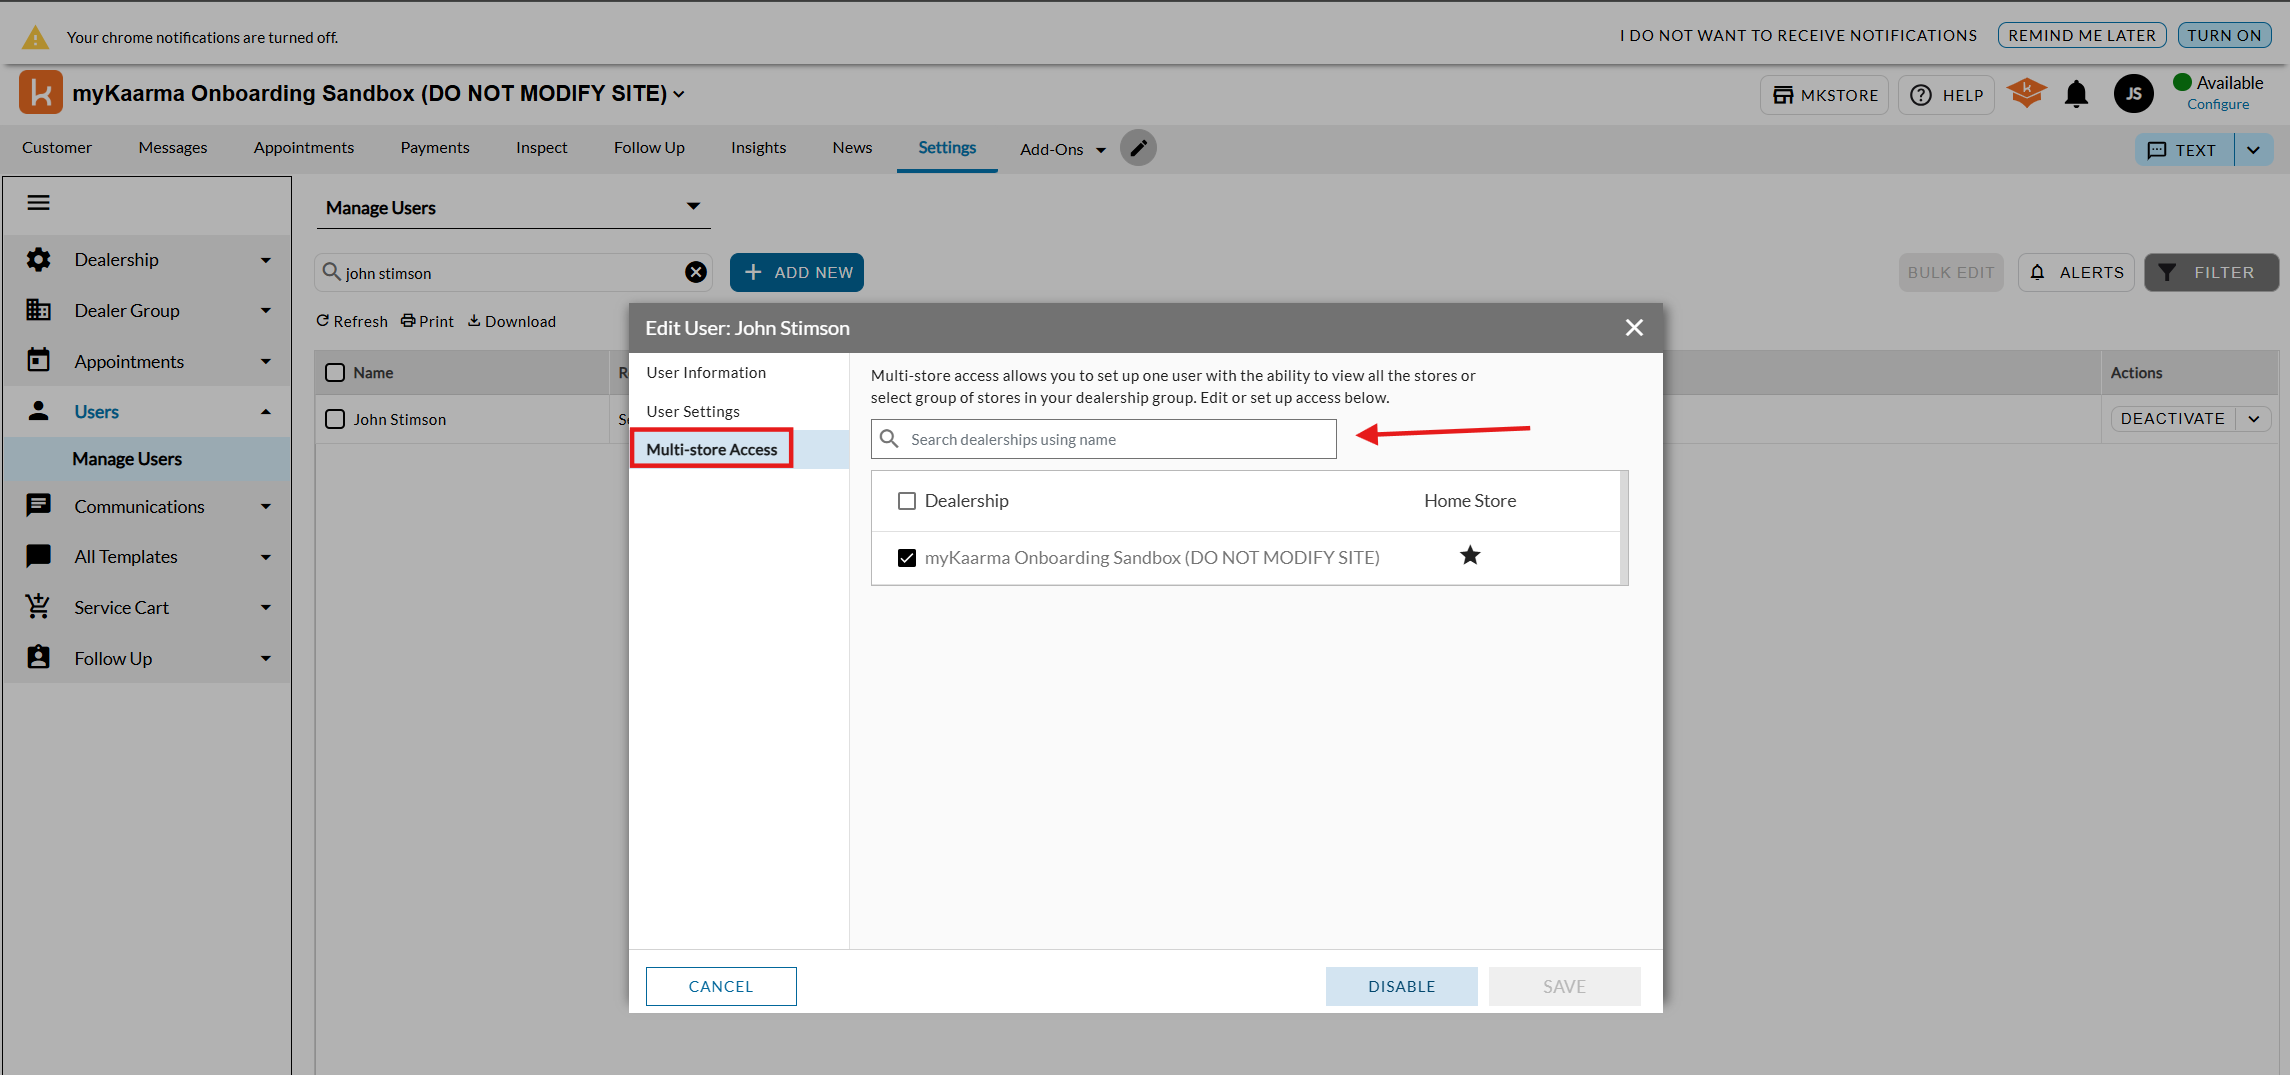Screen dimensions: 2290x1075
Task: Switch to the Payments tab
Action: click(435, 147)
